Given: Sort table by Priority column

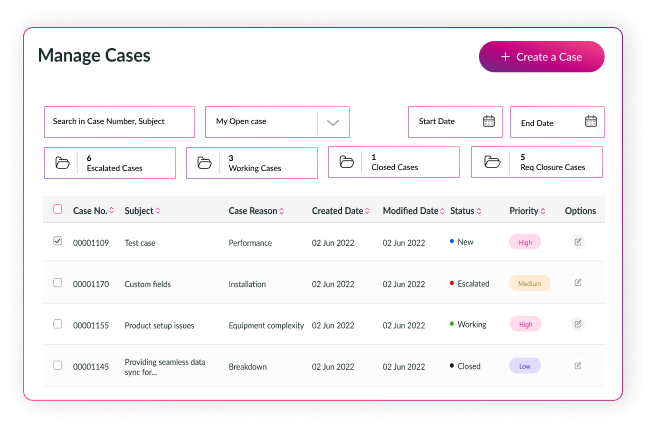Looking at the screenshot, I should pos(529,211).
